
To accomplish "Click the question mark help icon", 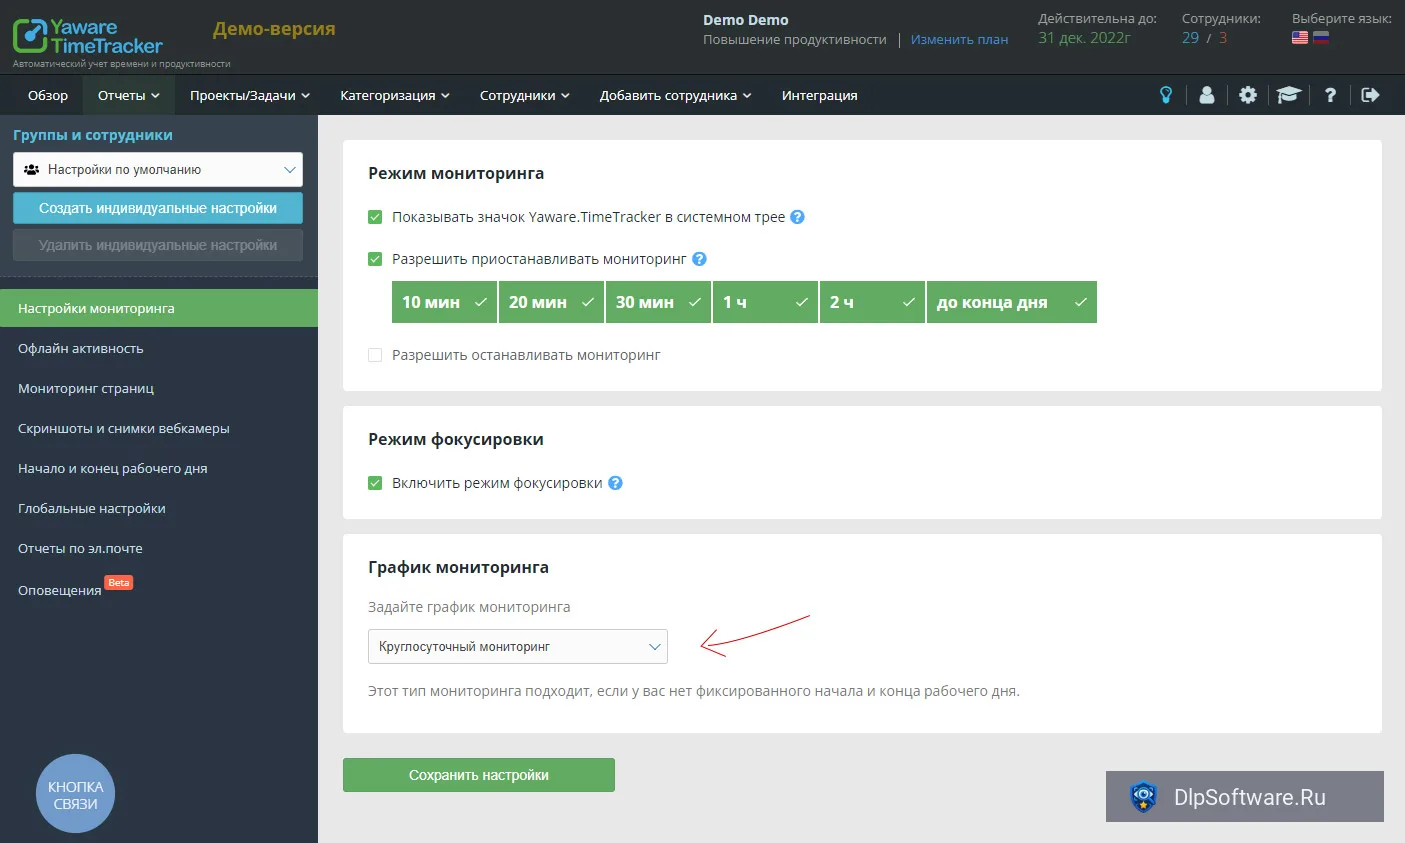I will 1330,95.
